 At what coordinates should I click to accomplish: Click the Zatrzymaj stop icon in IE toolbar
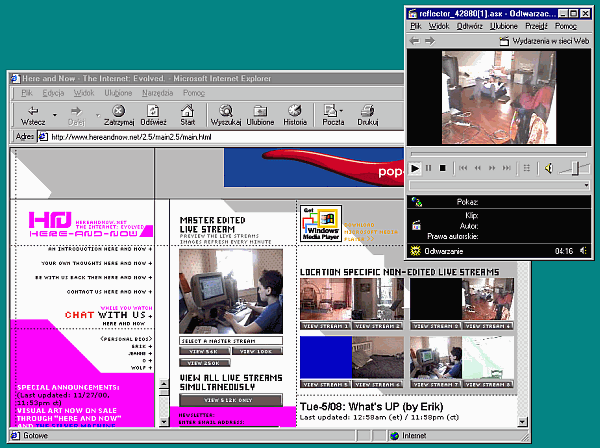pos(119,116)
